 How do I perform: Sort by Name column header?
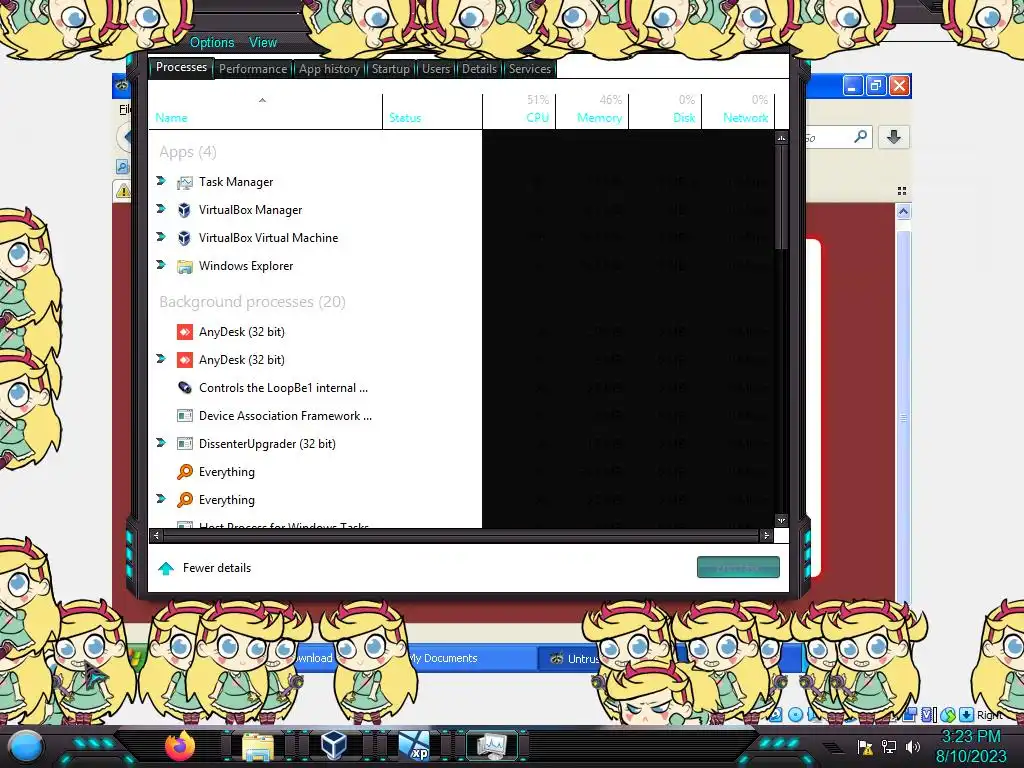click(x=265, y=111)
